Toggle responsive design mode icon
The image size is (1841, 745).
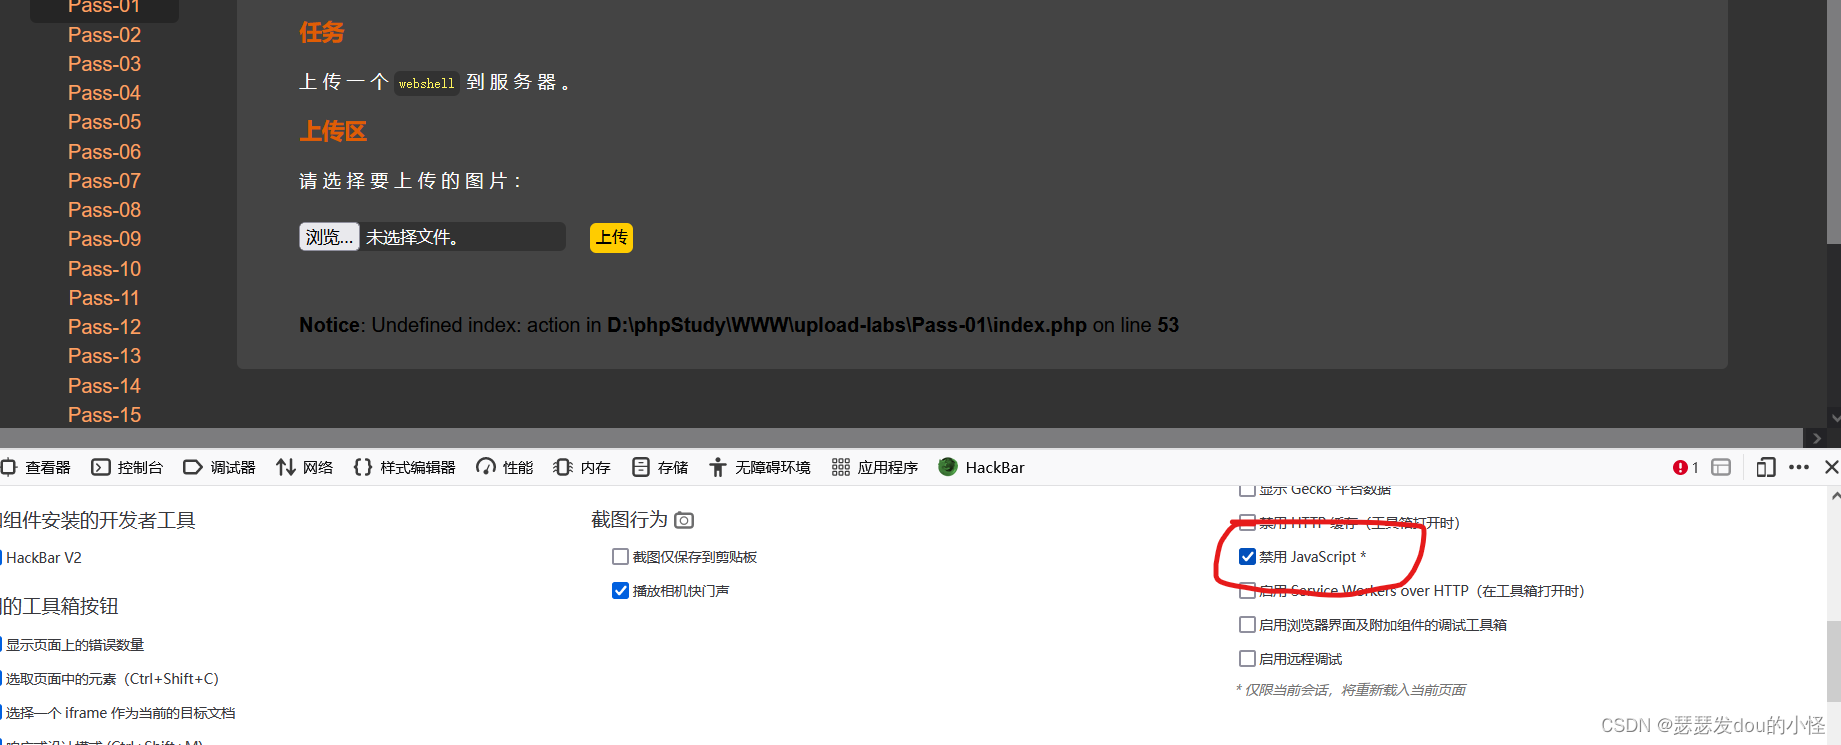(1766, 467)
